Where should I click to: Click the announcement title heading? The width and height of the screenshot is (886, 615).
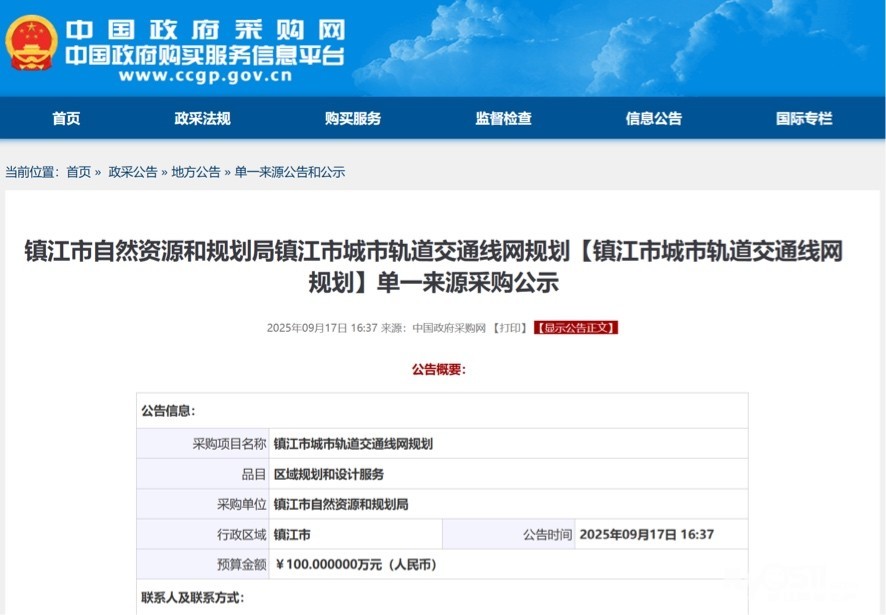pyautogui.click(x=434, y=267)
